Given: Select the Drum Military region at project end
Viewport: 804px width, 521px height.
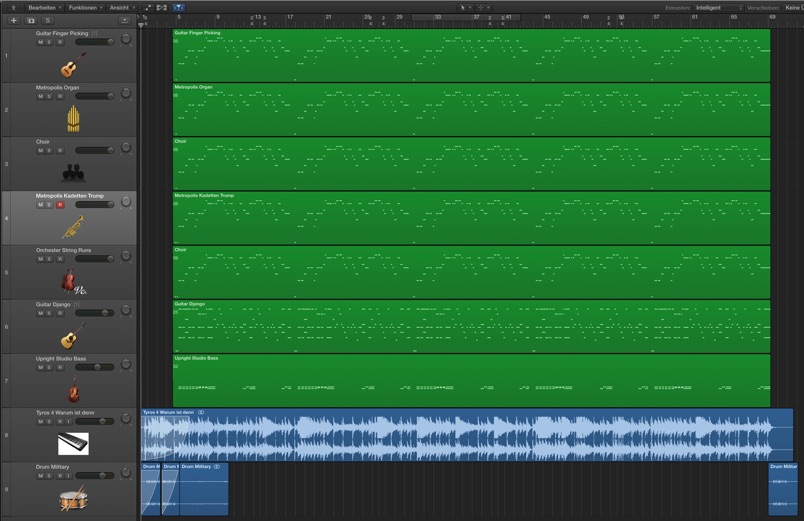Looking at the screenshot, I should (783, 489).
